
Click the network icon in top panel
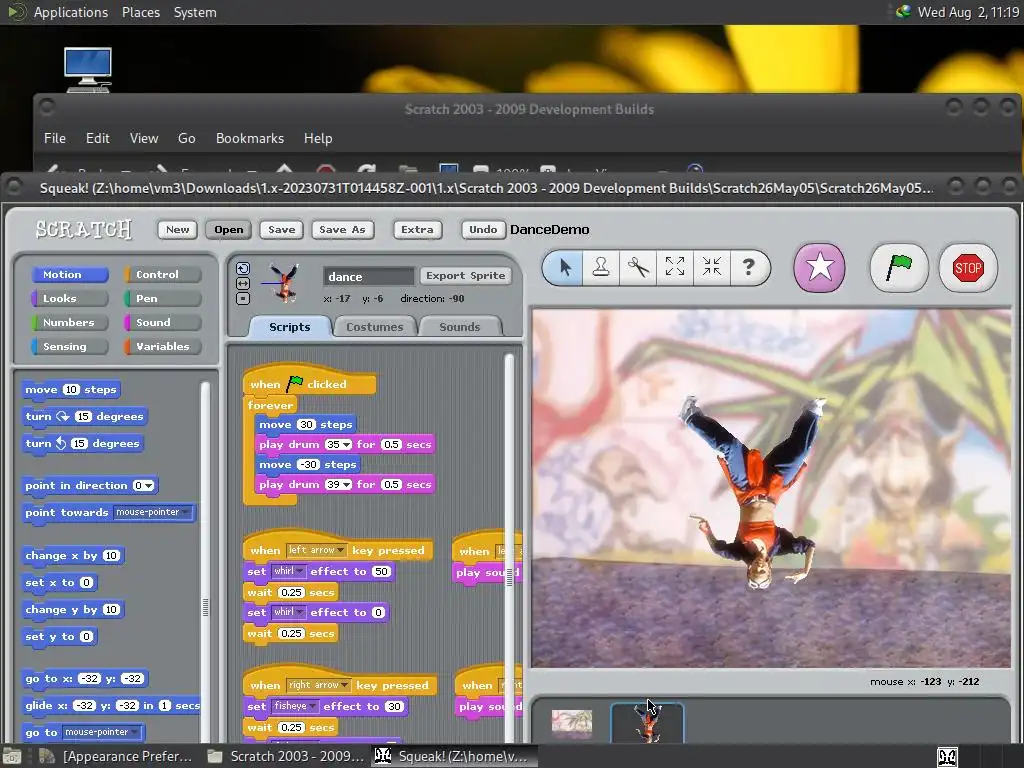tap(903, 12)
